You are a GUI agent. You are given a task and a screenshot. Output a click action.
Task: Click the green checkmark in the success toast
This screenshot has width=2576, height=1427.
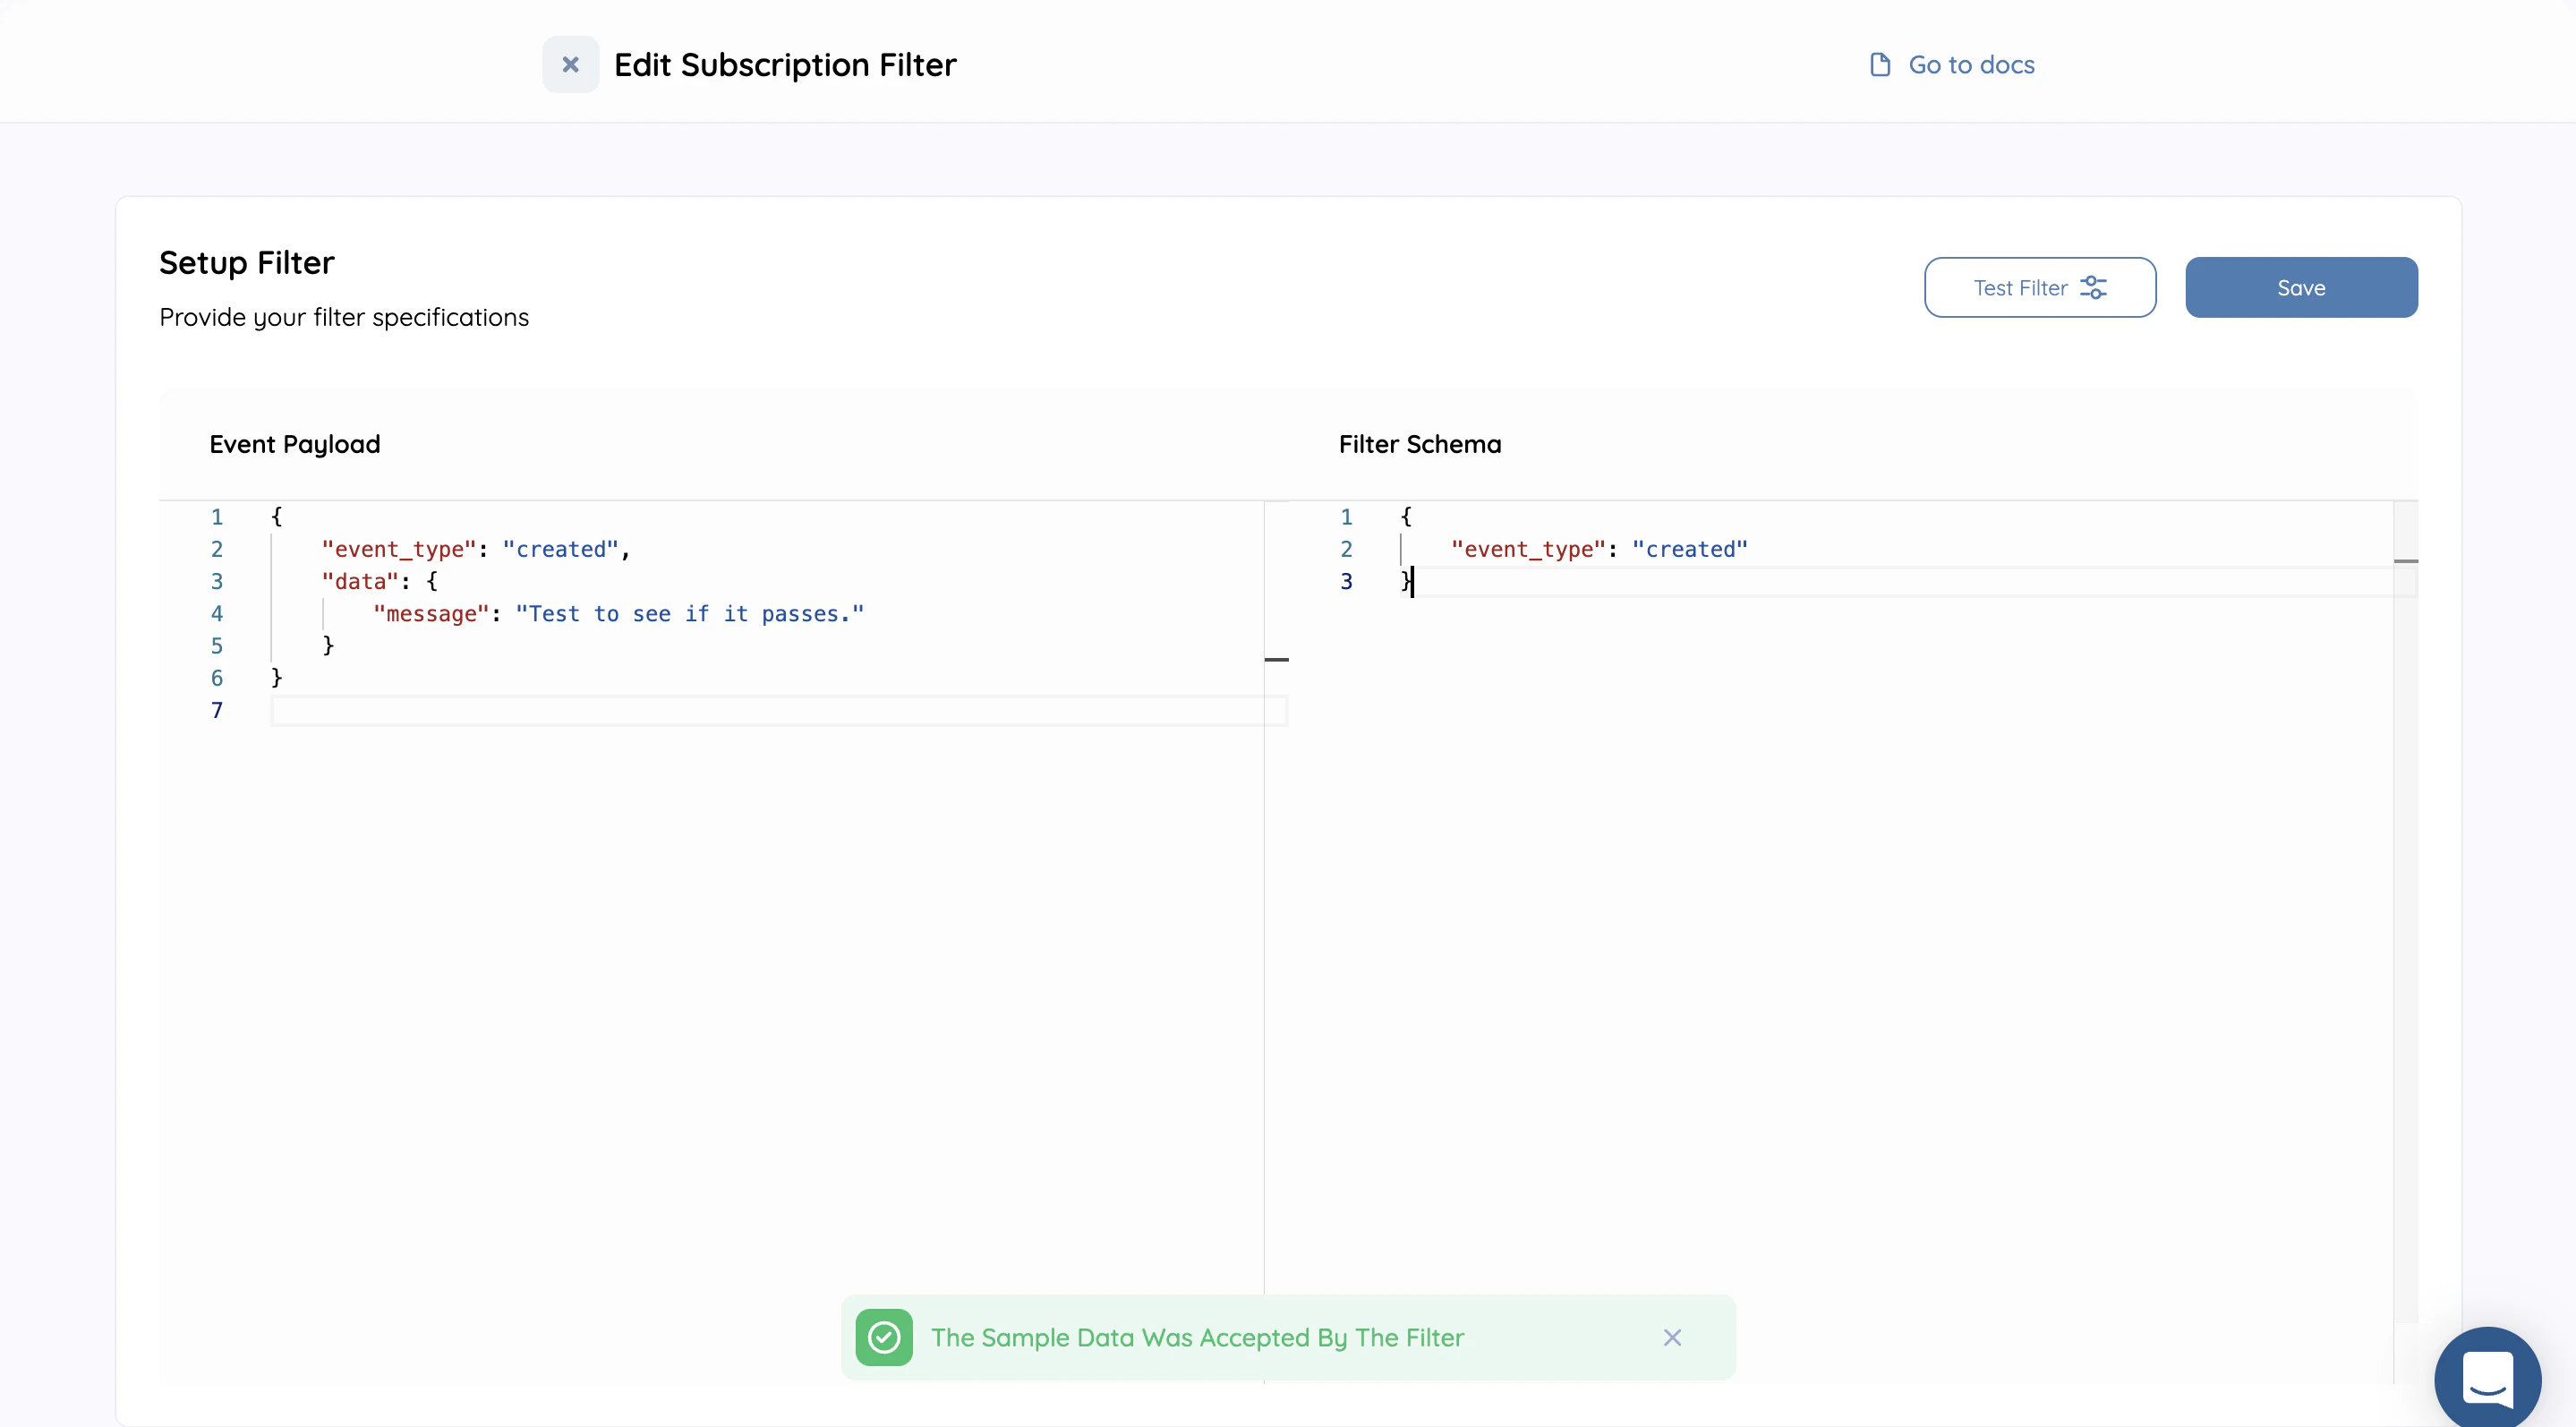(883, 1337)
